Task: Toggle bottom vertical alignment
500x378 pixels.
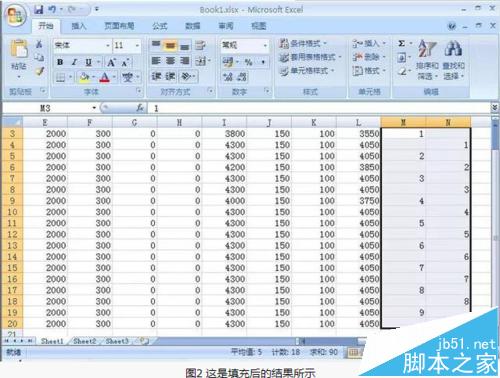Action: [185, 45]
